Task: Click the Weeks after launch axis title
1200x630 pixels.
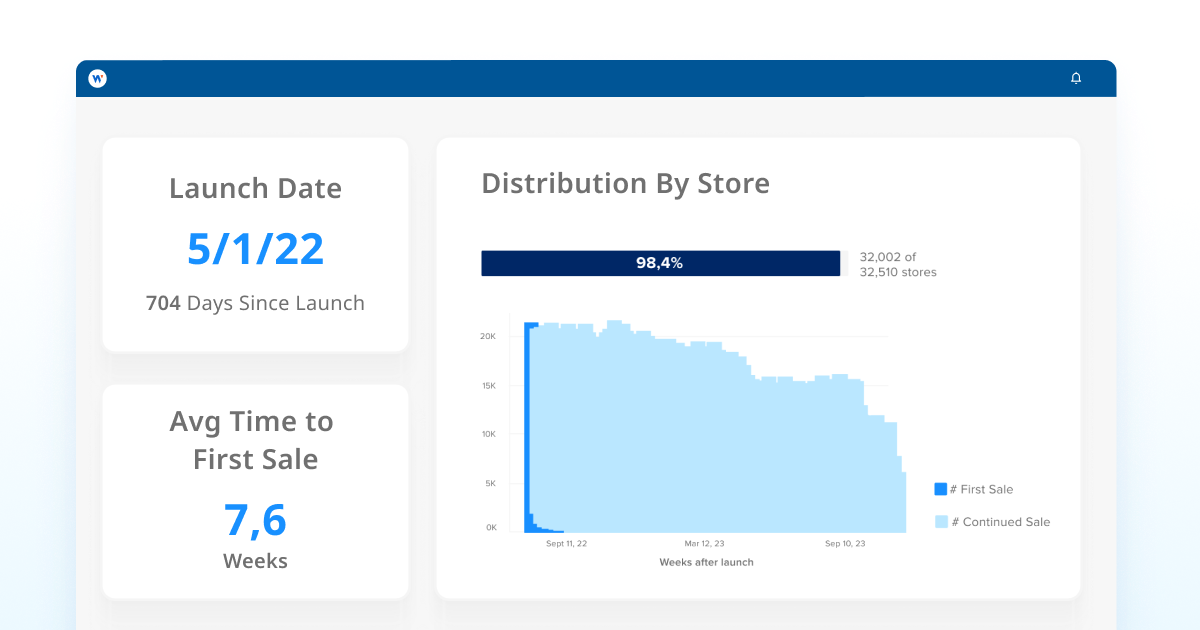Action: click(706, 562)
